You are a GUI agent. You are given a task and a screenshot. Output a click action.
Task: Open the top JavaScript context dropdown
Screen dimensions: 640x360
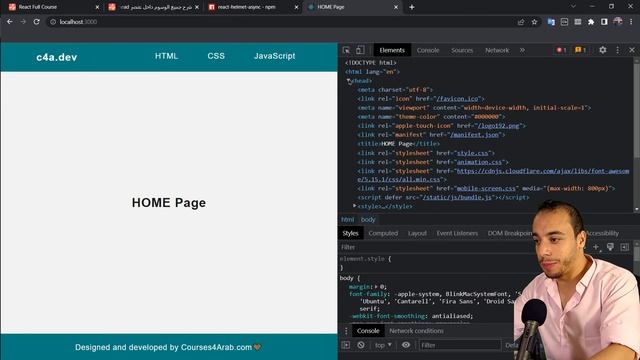[383, 345]
